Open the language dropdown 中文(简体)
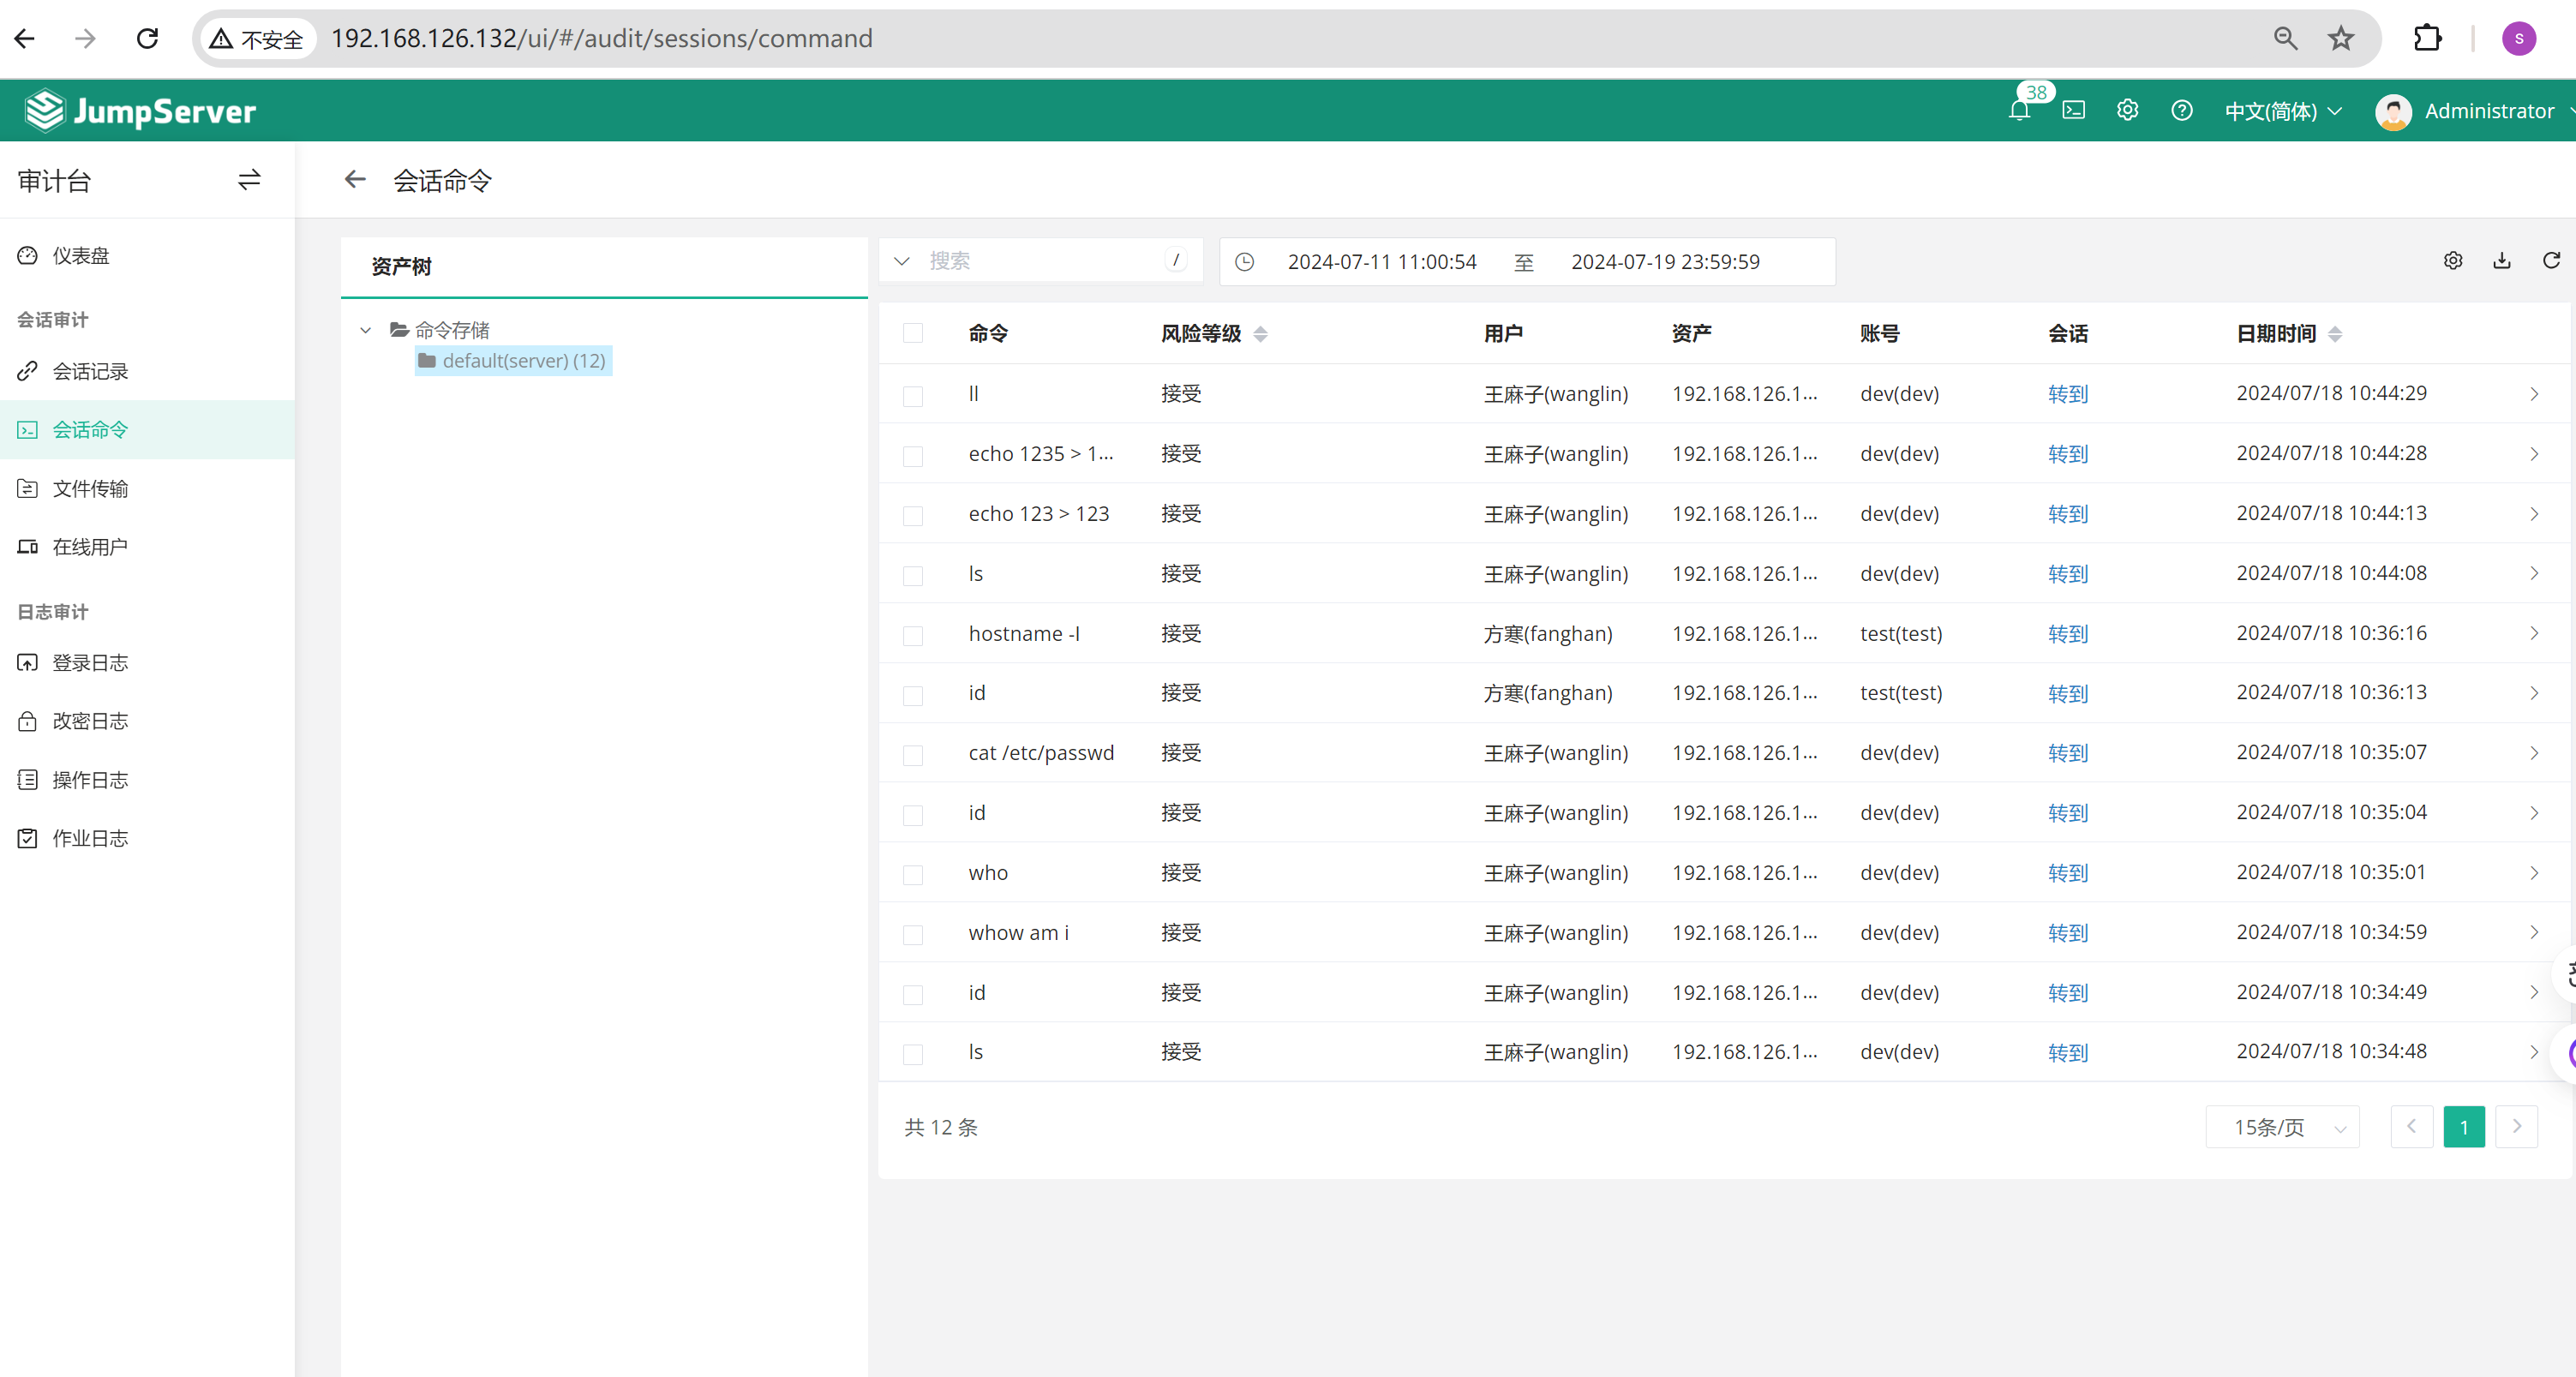 2282,111
